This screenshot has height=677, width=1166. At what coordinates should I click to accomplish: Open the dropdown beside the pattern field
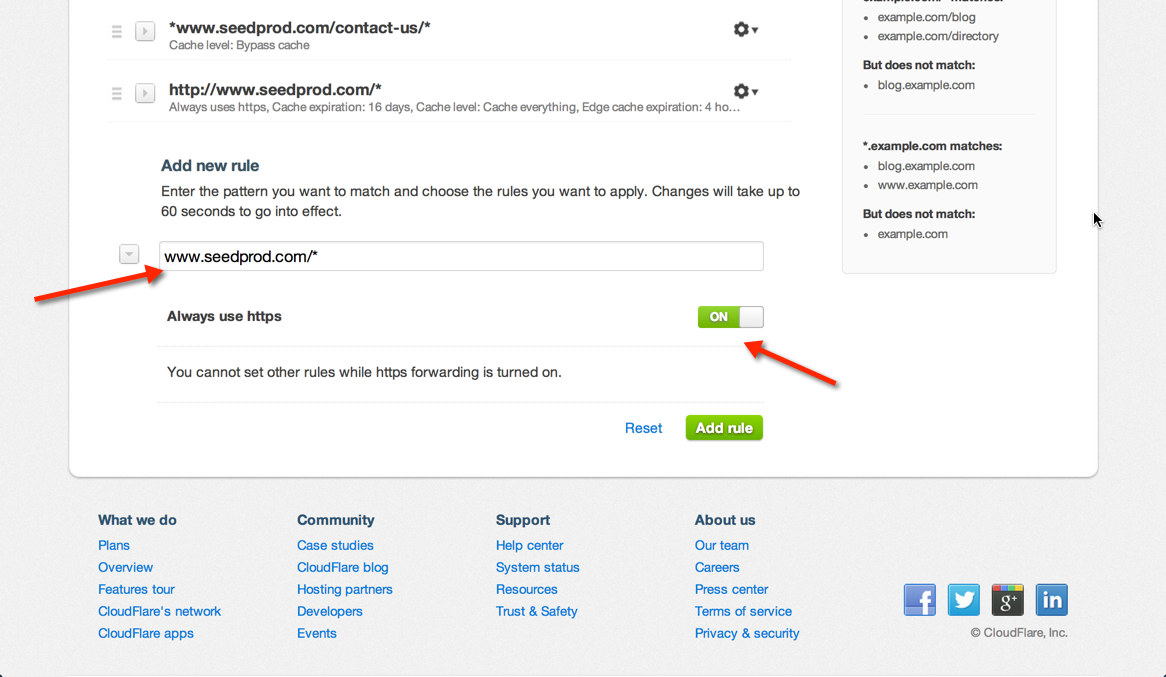[x=129, y=254]
